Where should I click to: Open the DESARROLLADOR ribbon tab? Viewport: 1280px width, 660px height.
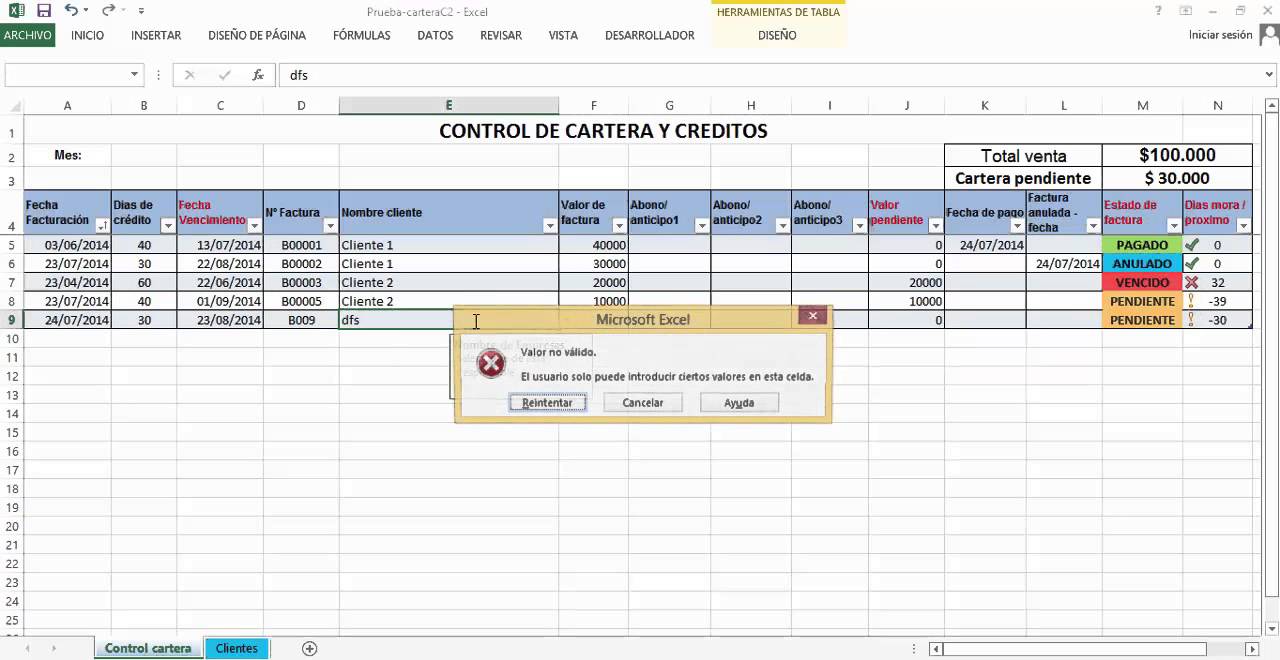pos(650,35)
